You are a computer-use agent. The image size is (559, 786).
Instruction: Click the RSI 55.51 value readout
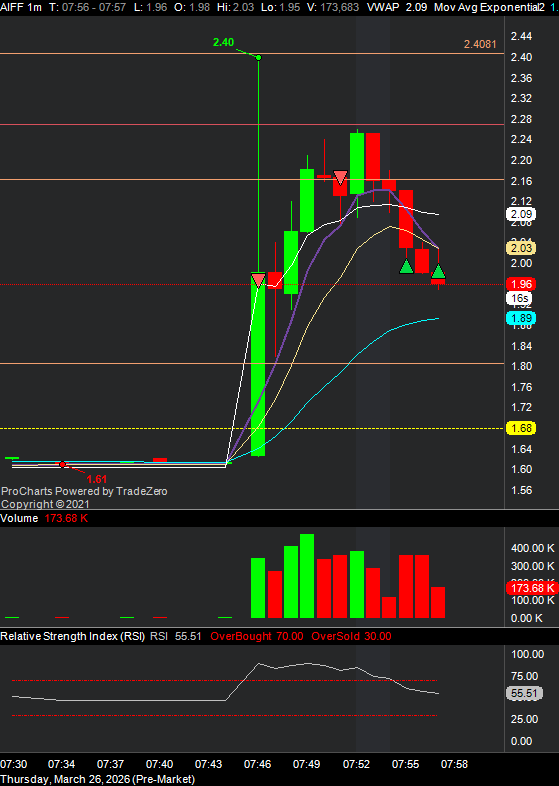tap(175, 636)
